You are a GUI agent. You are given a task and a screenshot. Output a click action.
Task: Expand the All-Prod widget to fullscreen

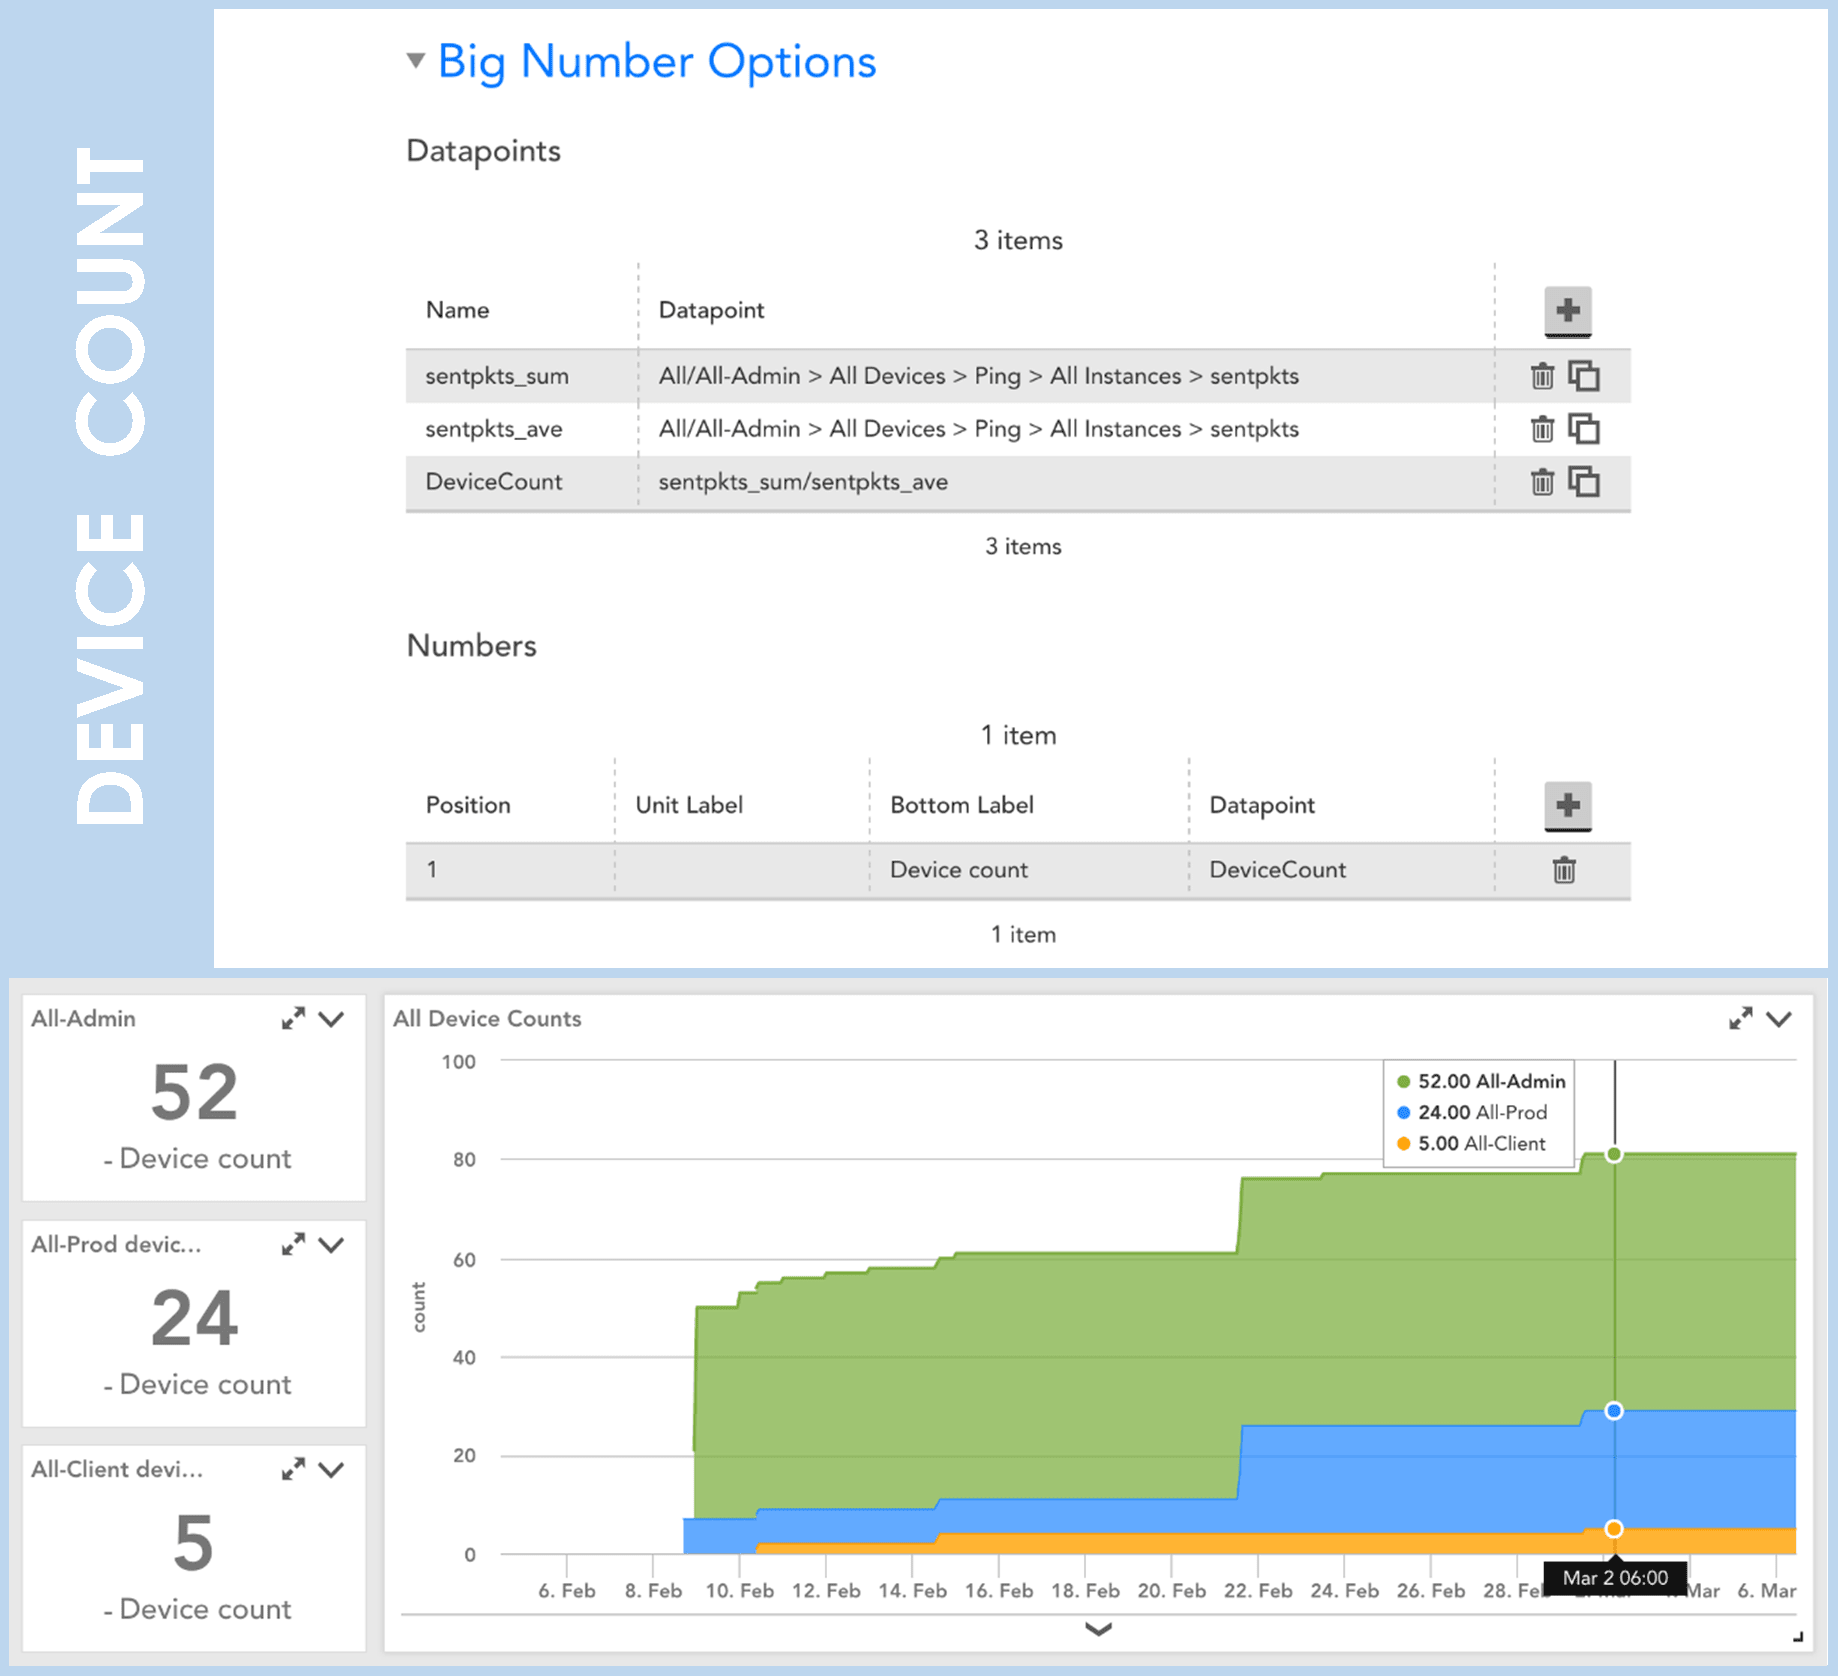pos(293,1244)
